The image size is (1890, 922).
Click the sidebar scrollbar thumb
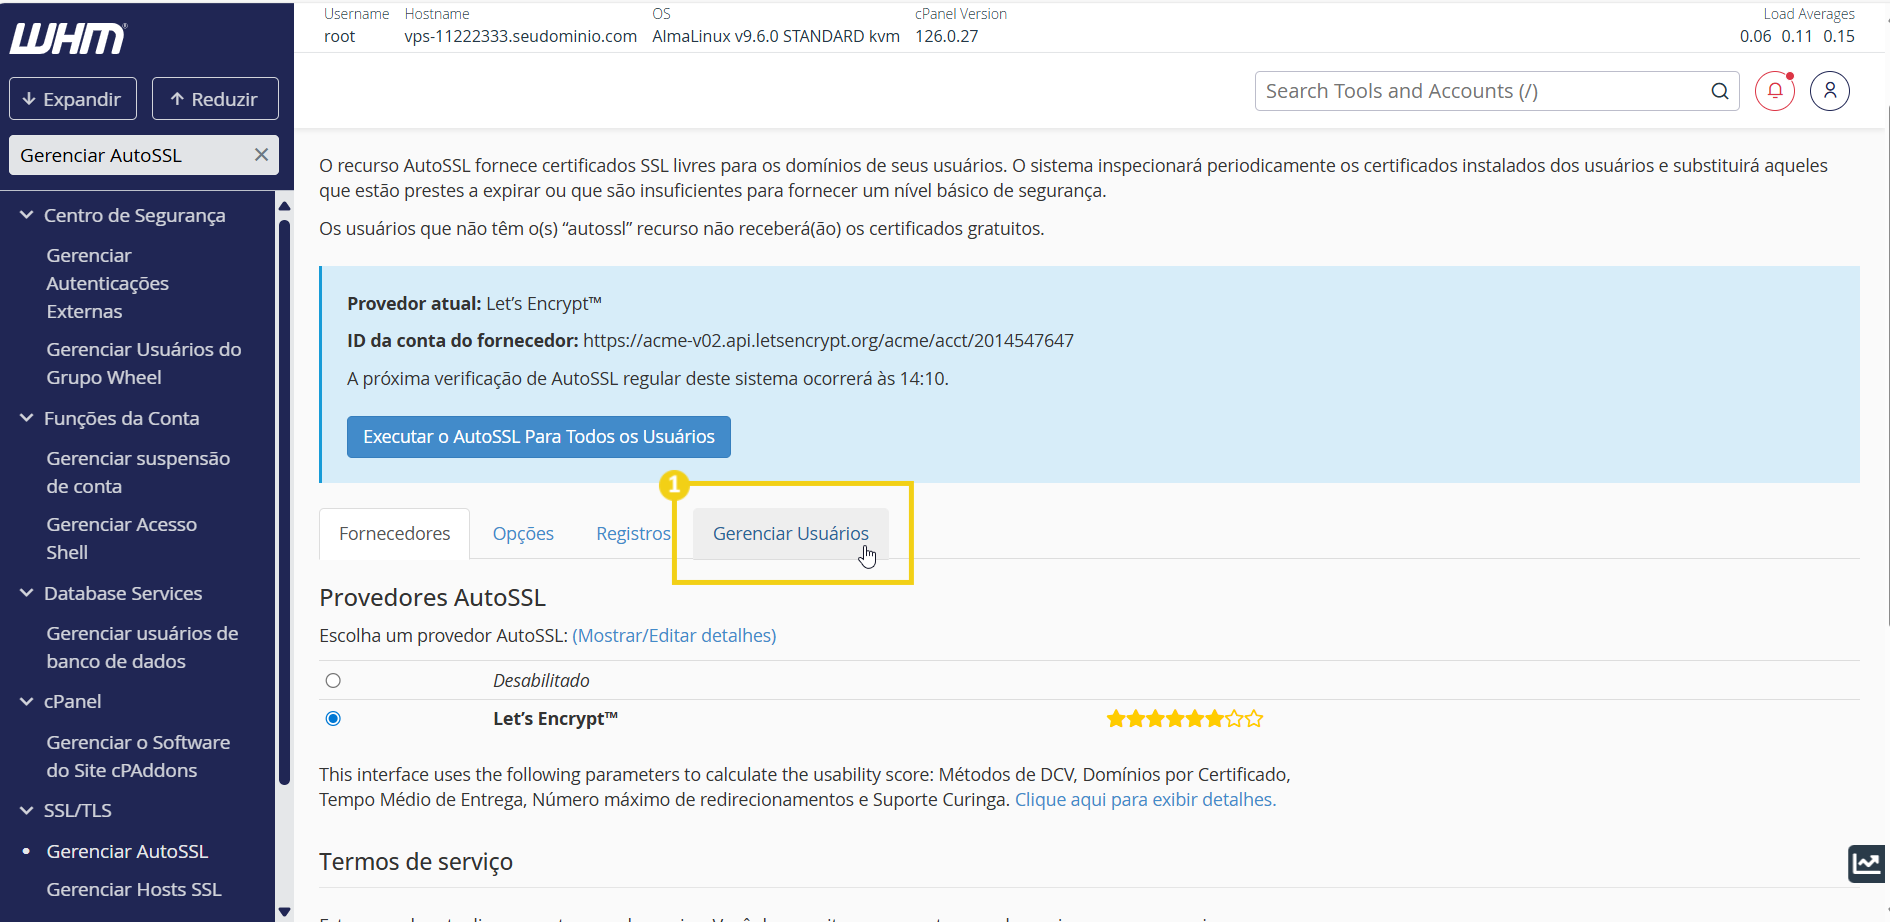pos(284,502)
